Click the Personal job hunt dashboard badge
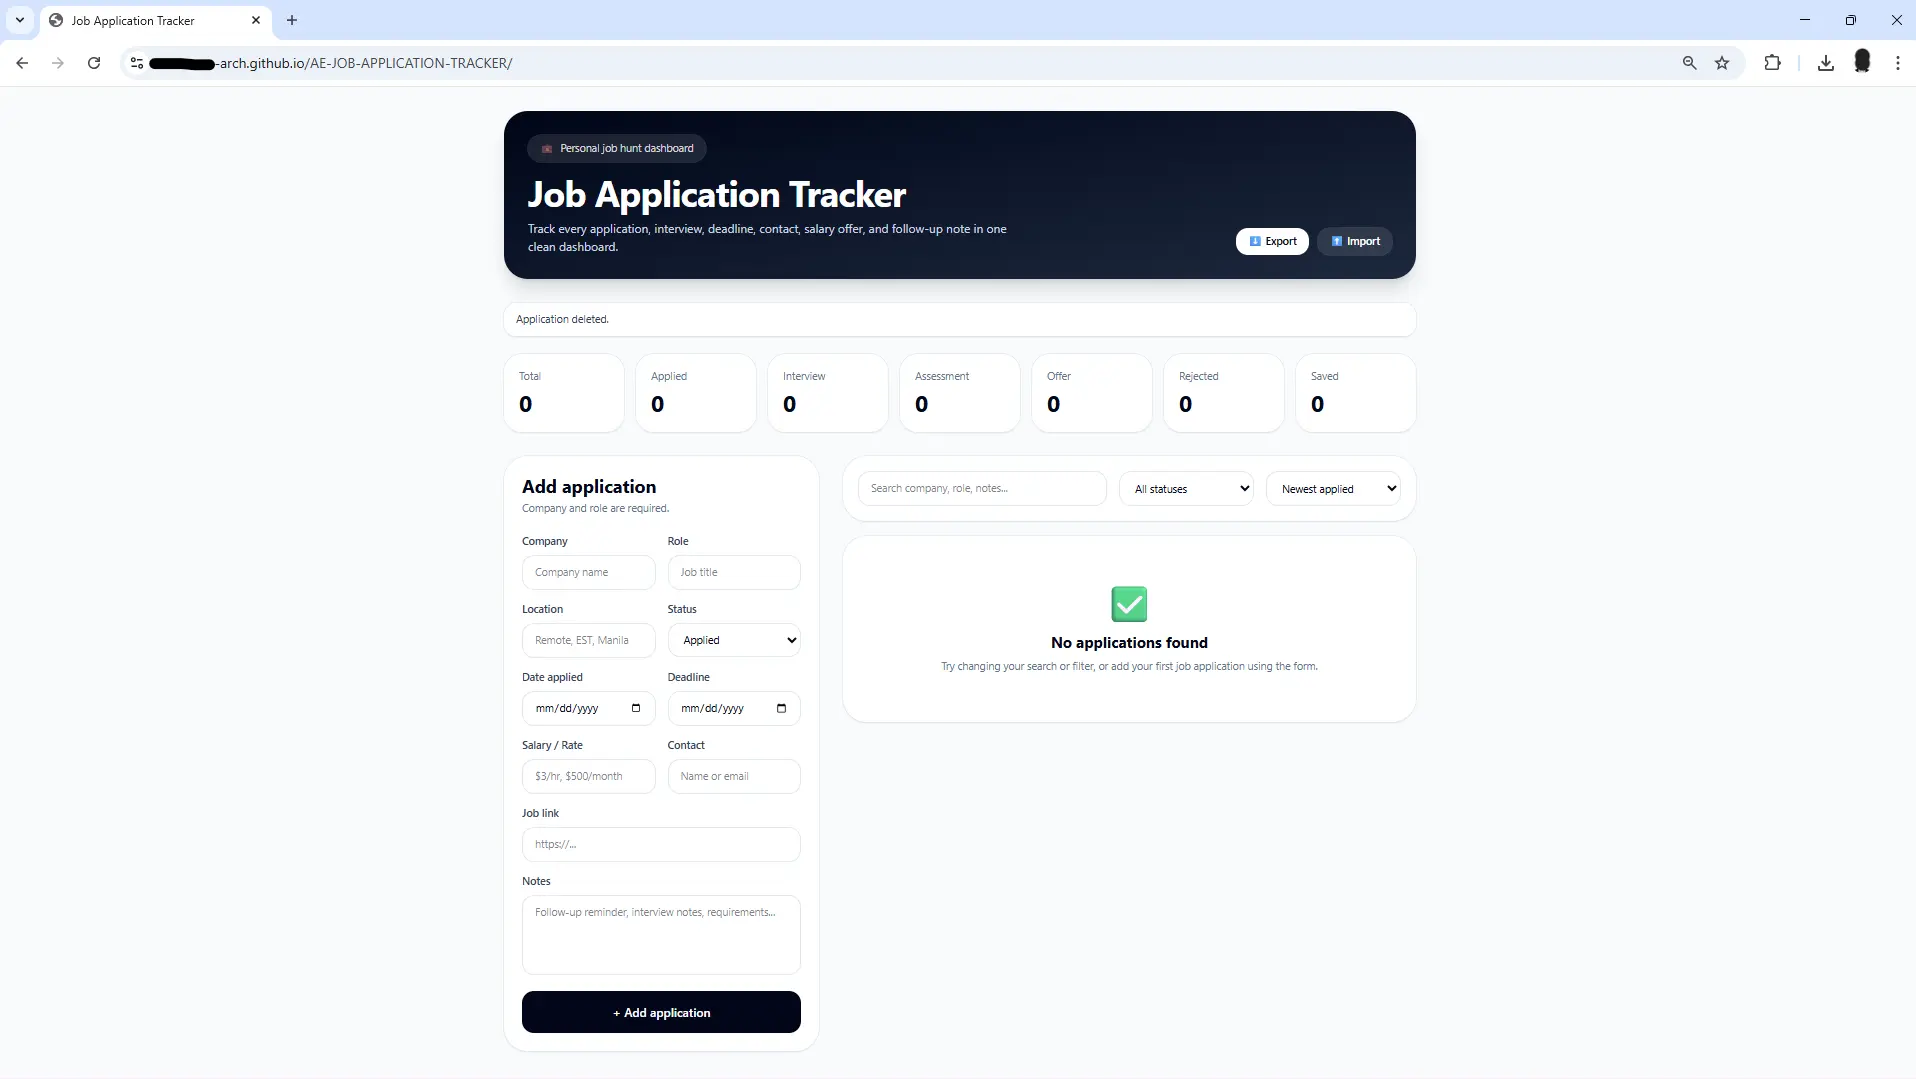 coord(617,148)
